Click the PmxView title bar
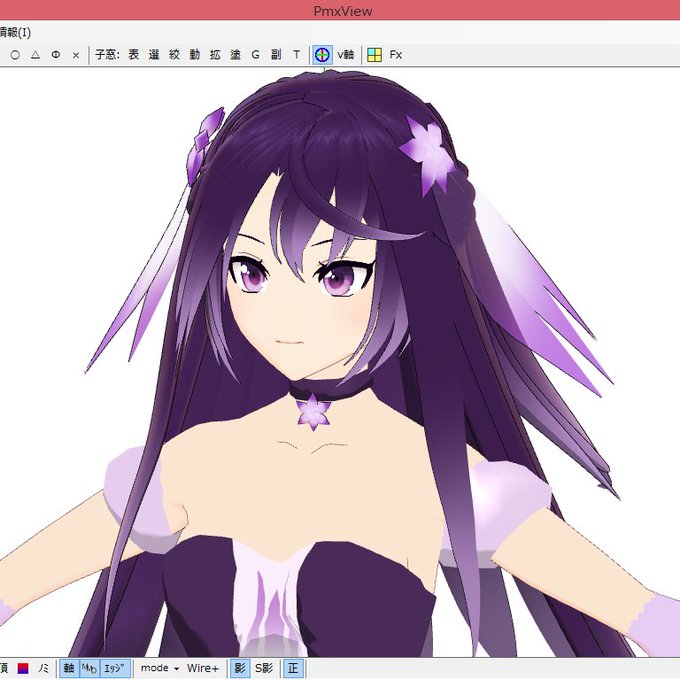Viewport: 680px width, 680px height. click(340, 10)
